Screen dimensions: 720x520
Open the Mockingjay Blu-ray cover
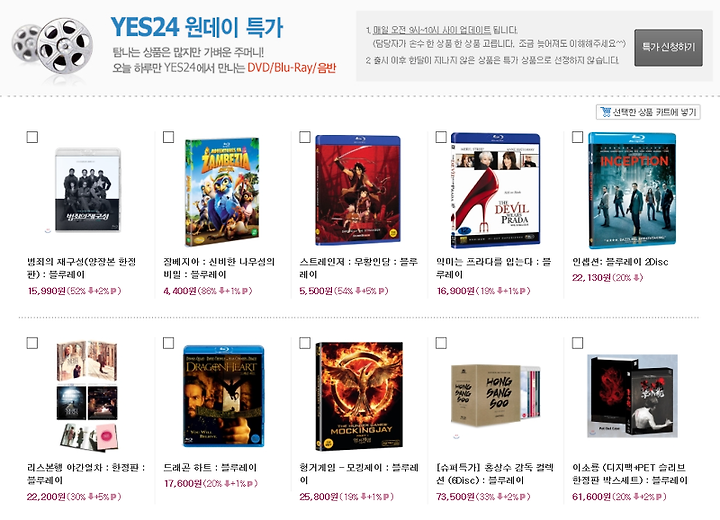[359, 396]
